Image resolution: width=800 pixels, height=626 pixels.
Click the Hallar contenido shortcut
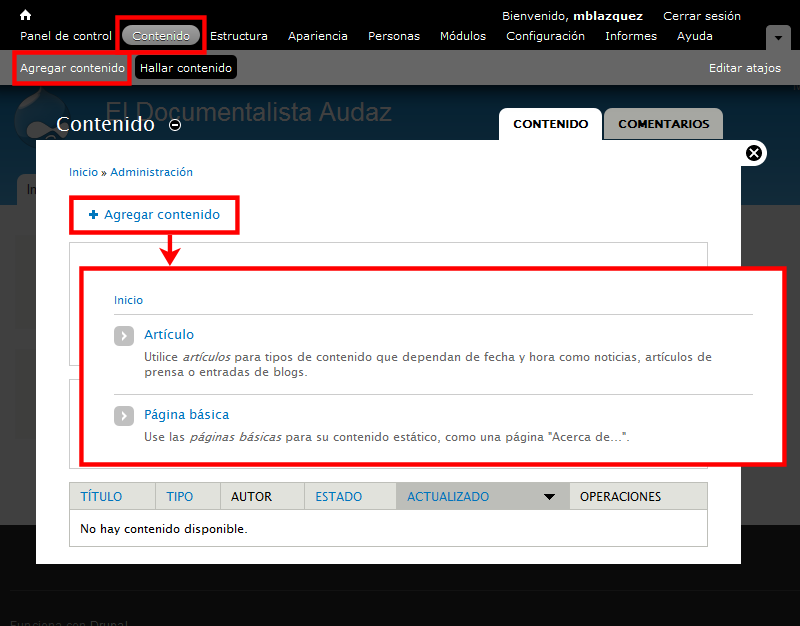[x=186, y=68]
